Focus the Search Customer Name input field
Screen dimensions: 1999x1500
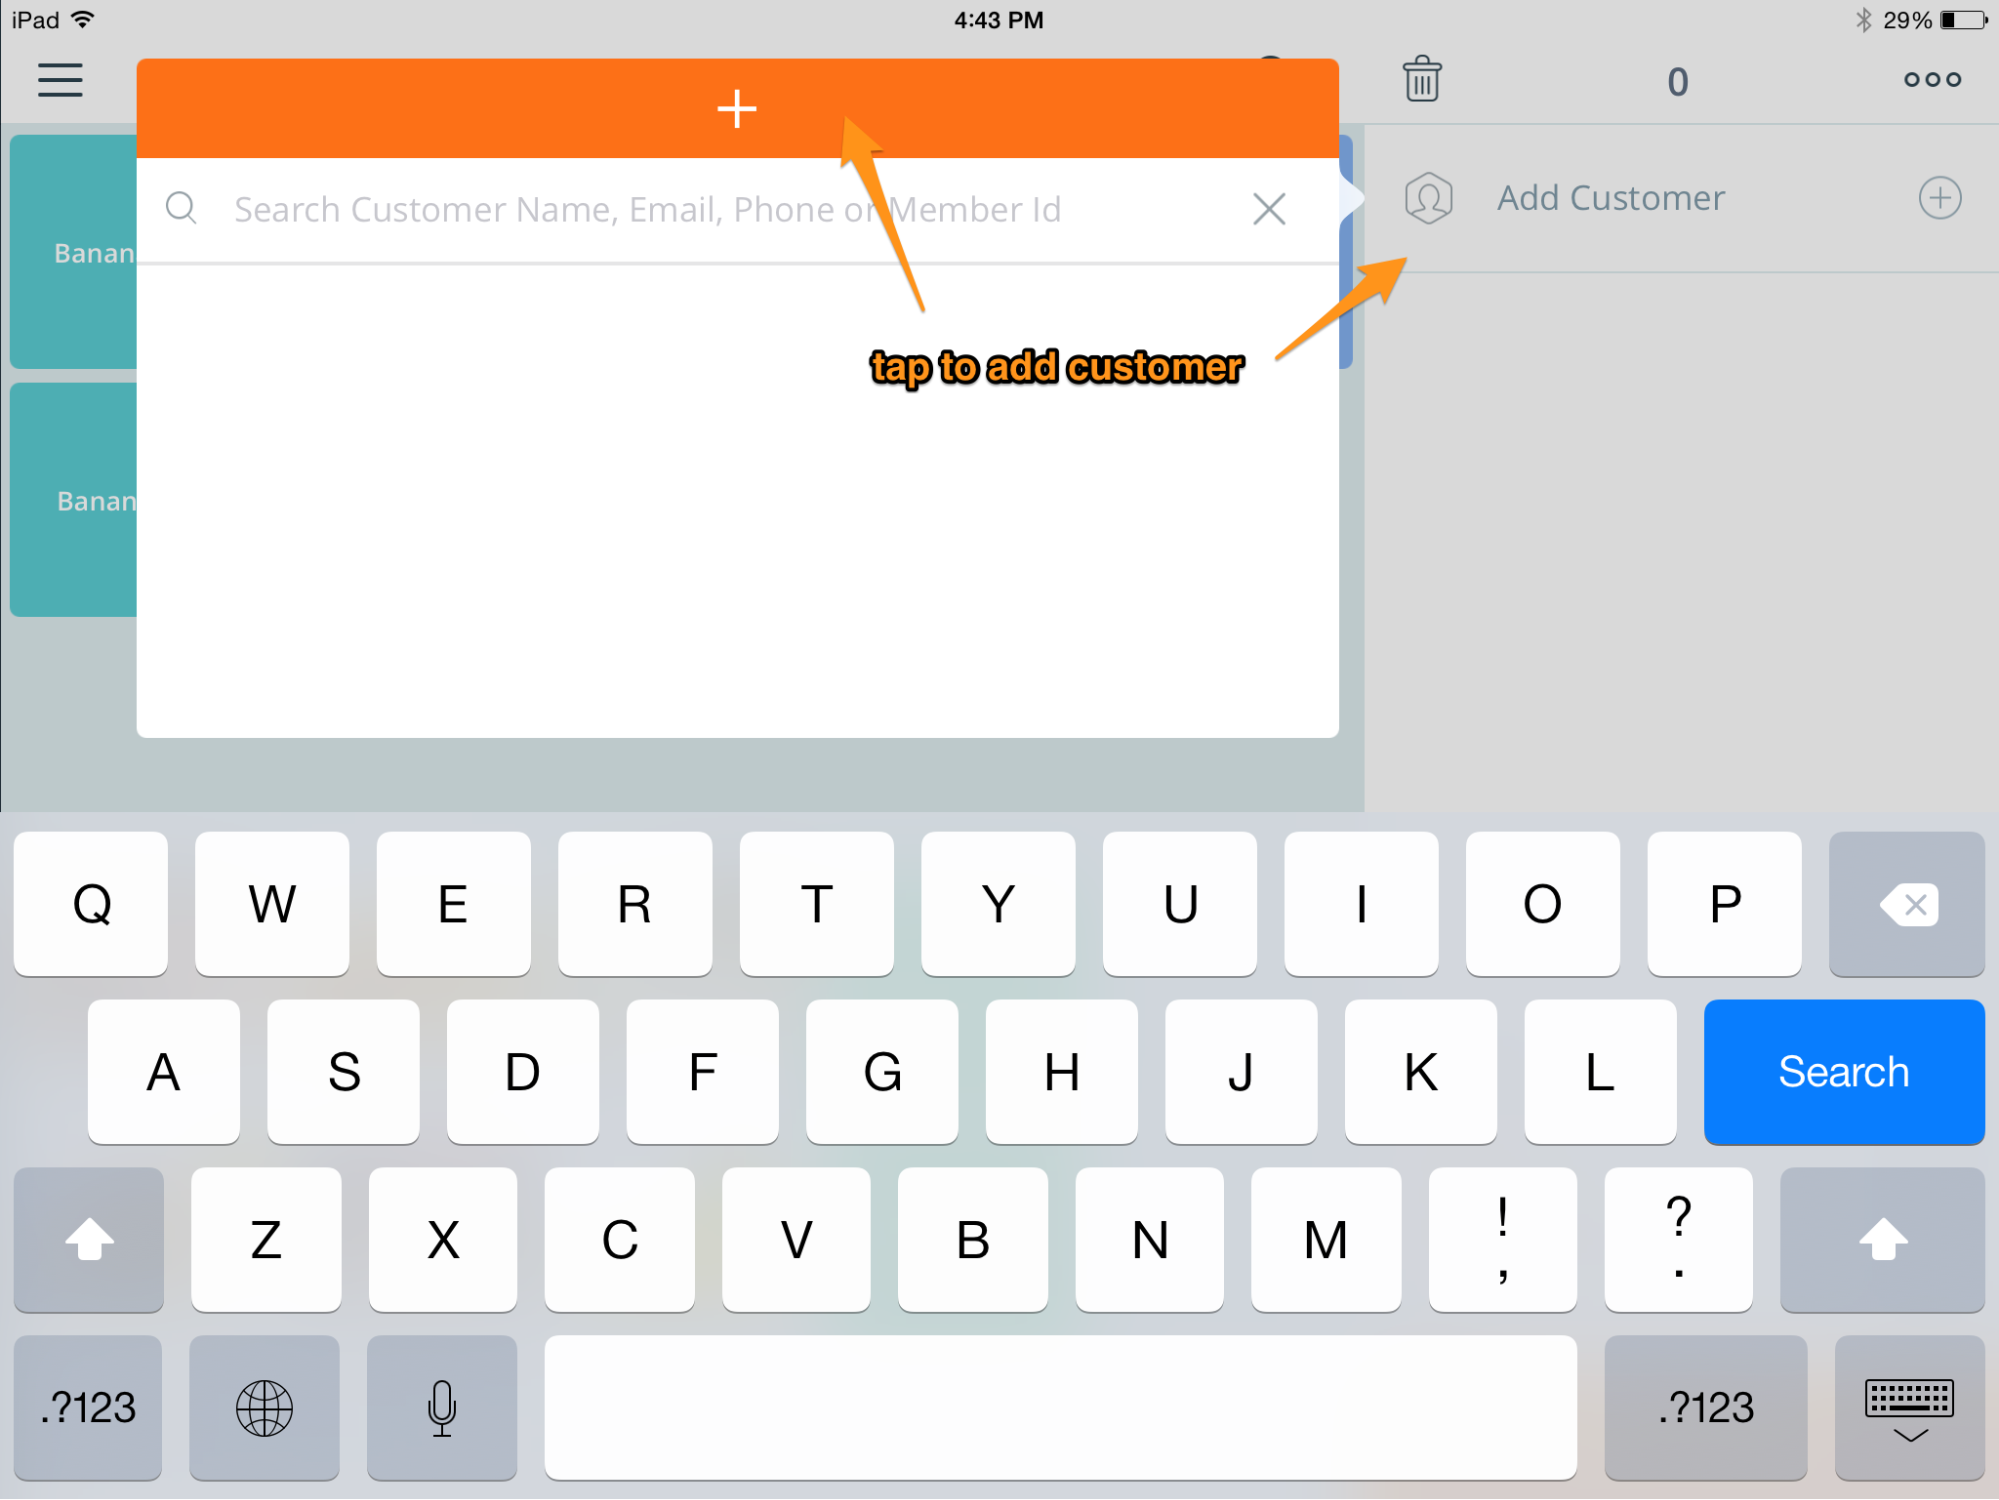point(700,209)
